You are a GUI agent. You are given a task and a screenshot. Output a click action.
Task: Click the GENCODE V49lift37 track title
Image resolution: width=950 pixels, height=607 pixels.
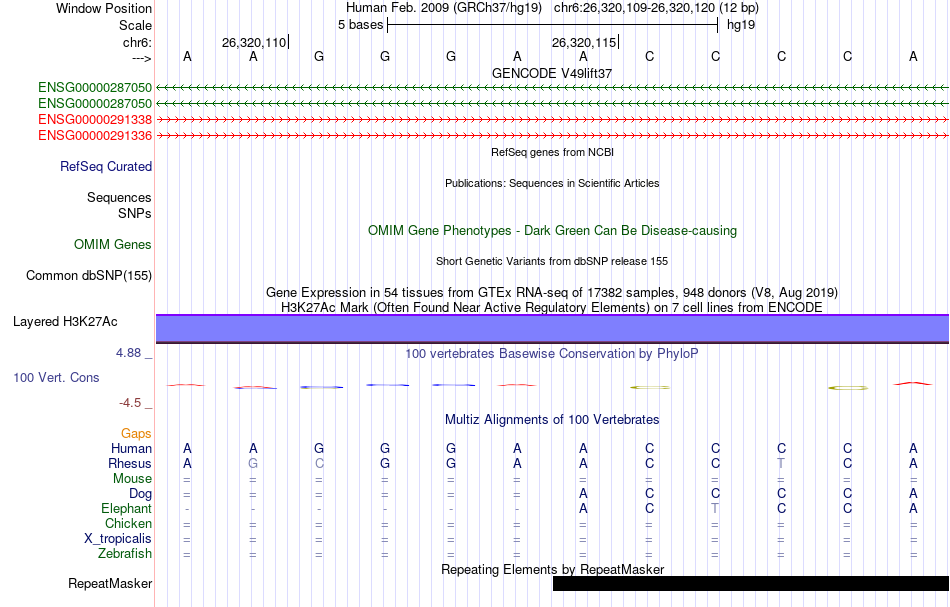(552, 73)
